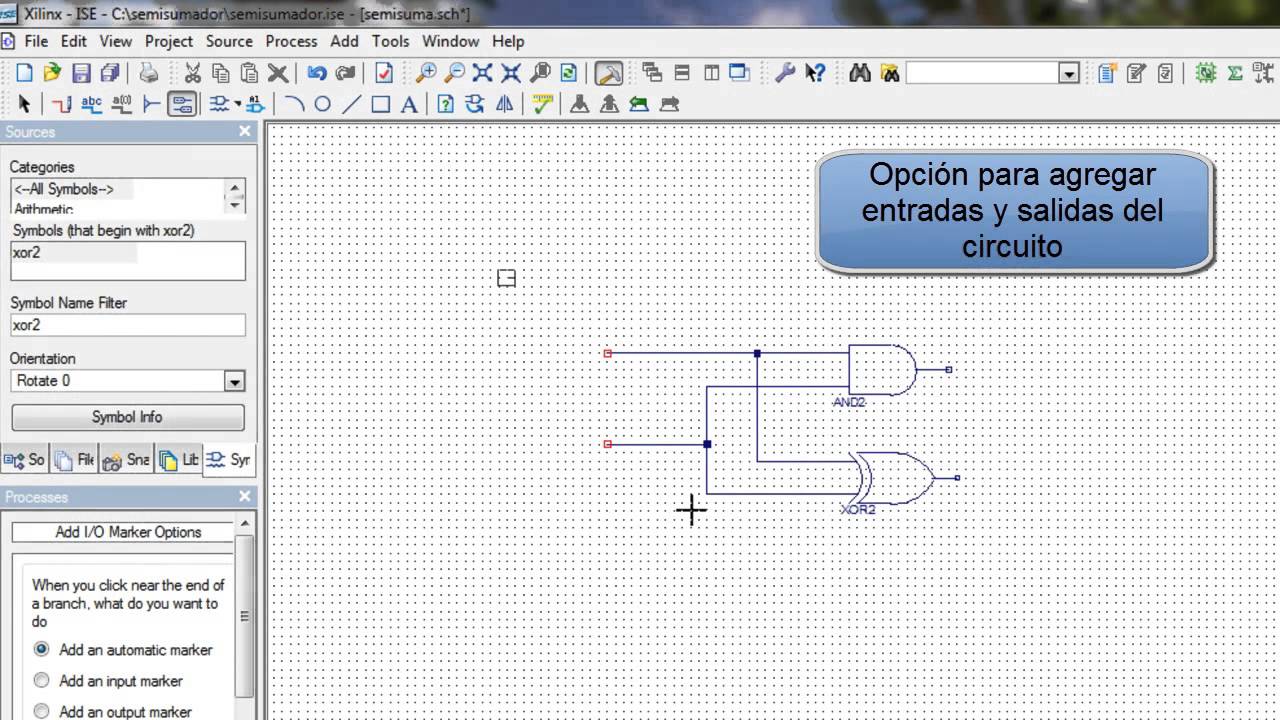This screenshot has width=1280, height=720.
Task: Select xor2 in the Symbols list
Action: (x=27, y=253)
